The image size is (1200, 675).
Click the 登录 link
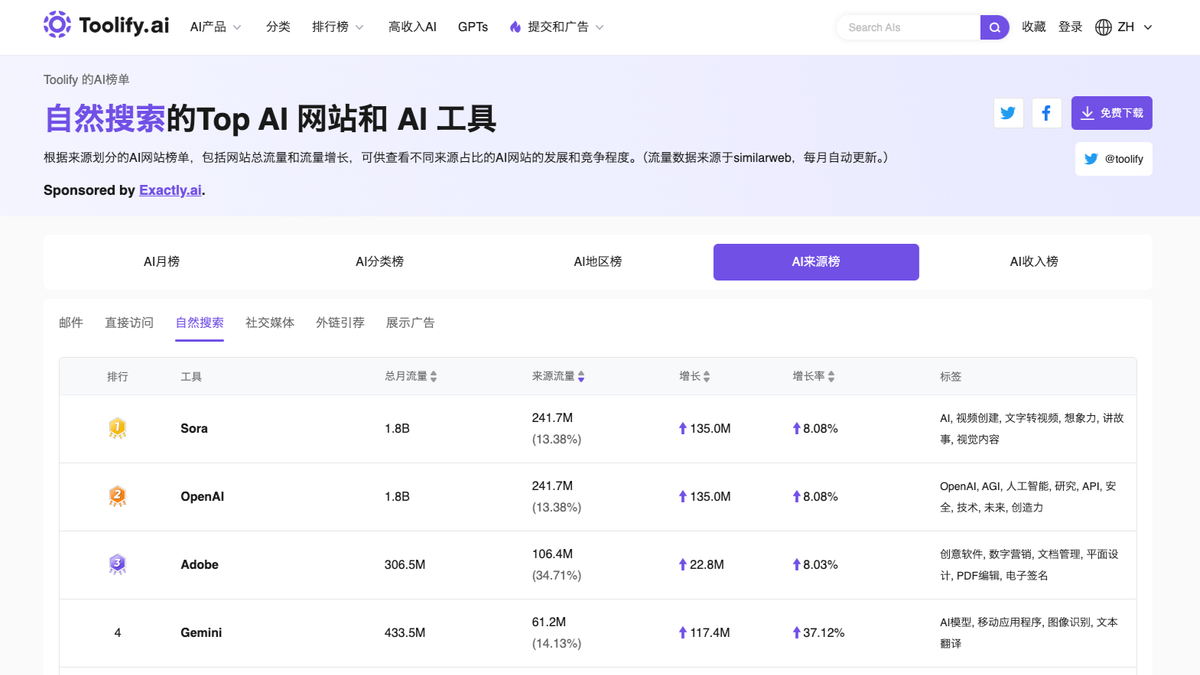pyautogui.click(x=1070, y=27)
